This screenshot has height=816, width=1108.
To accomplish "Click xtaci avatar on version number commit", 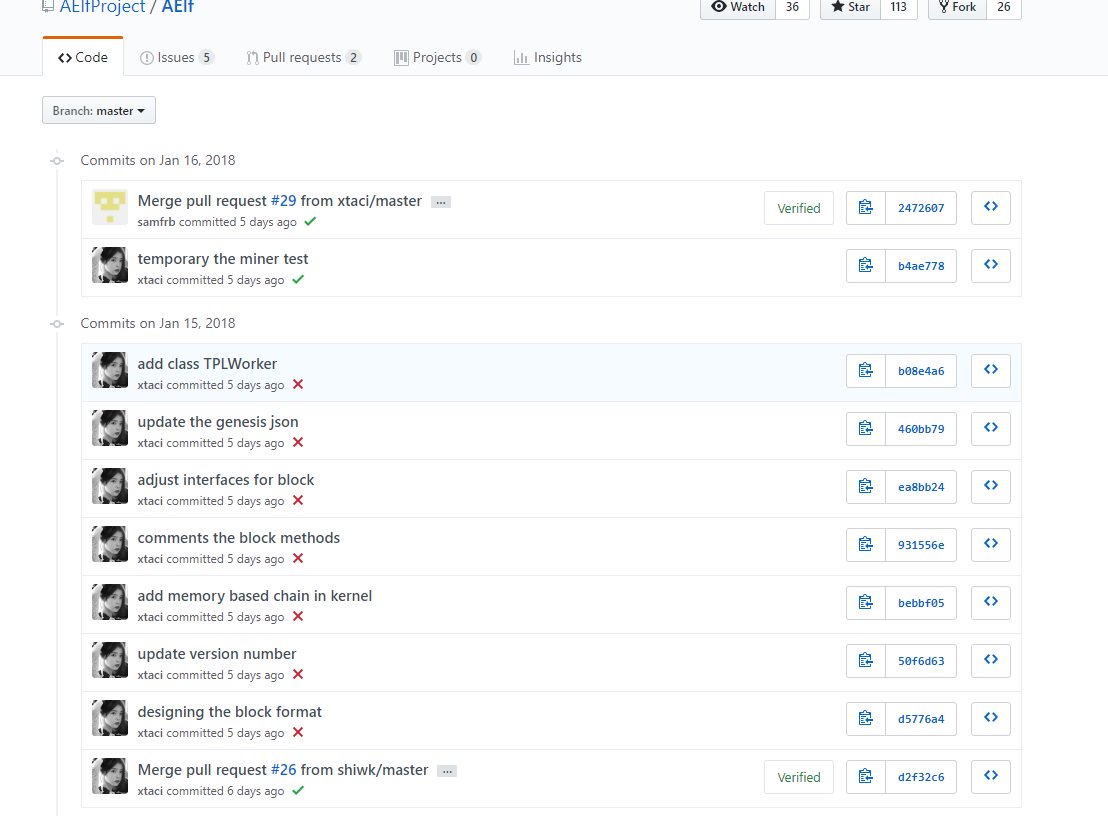I will click(110, 660).
